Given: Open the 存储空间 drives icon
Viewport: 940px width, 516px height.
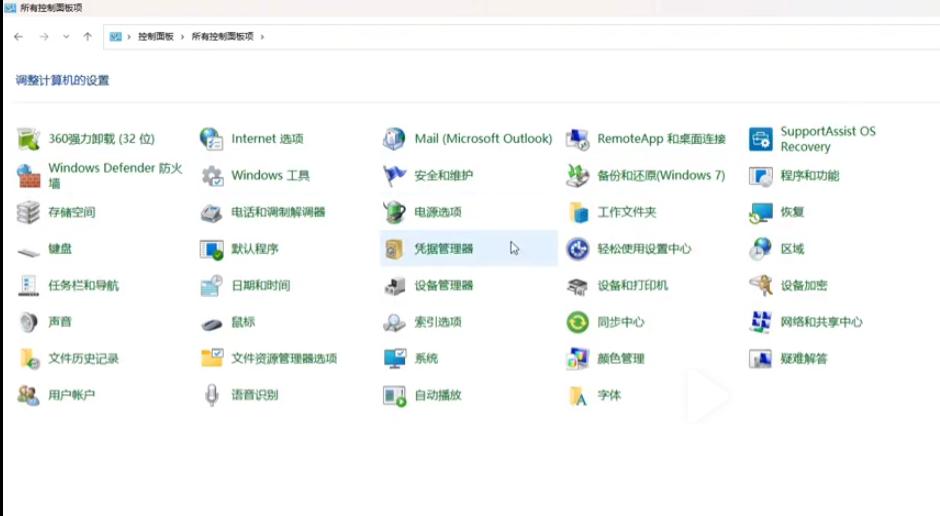Looking at the screenshot, I should (x=28, y=212).
